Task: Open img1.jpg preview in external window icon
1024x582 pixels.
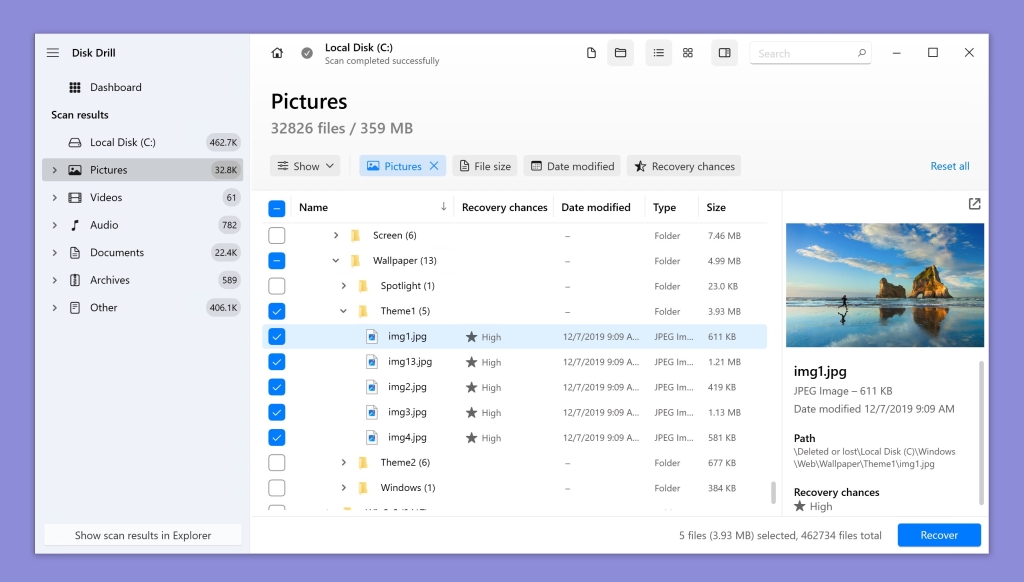Action: click(973, 203)
